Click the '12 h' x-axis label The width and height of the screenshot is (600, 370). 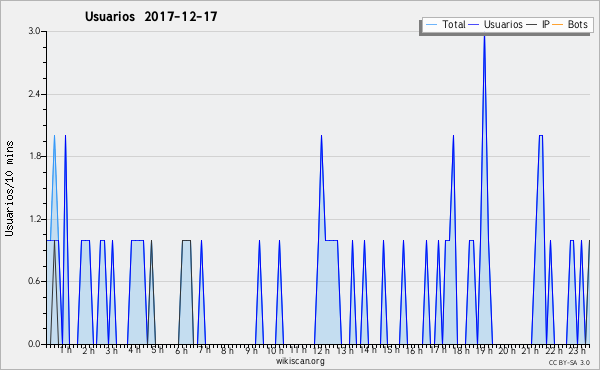point(321,350)
